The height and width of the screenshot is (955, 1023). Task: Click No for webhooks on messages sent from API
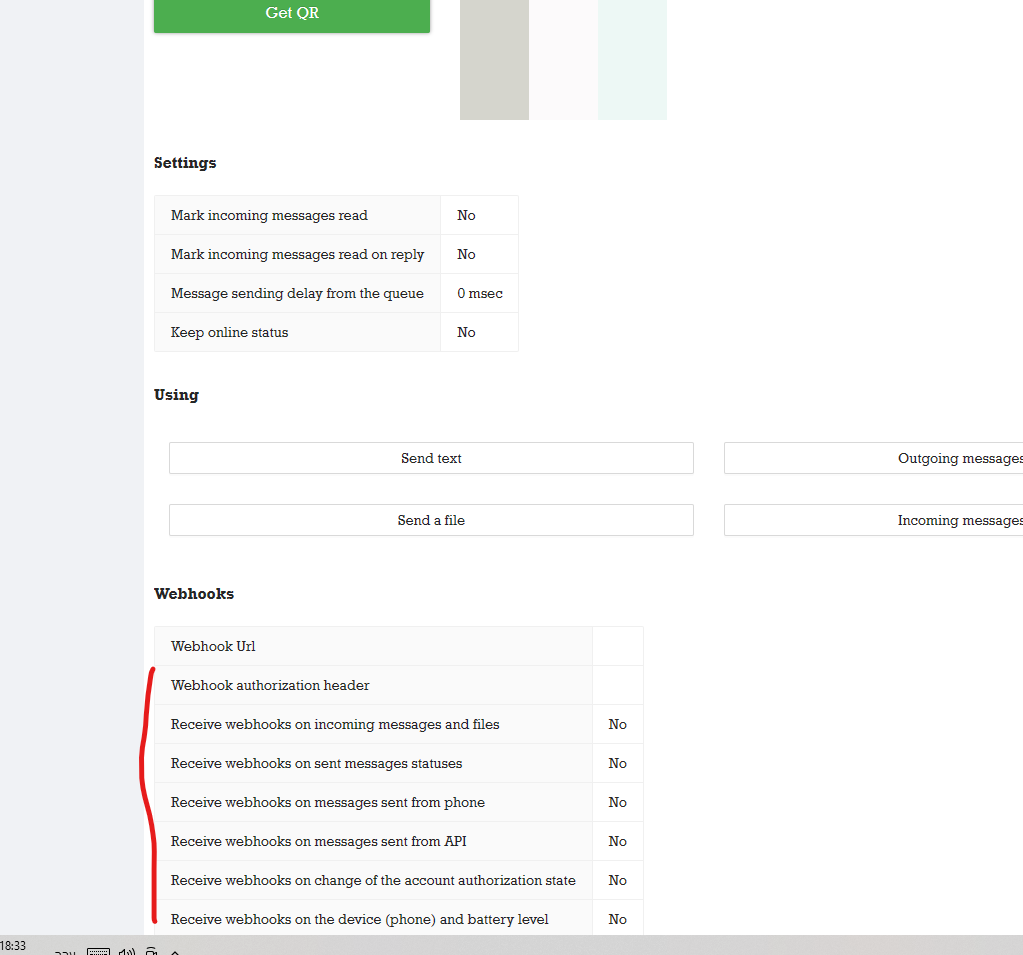tap(617, 841)
